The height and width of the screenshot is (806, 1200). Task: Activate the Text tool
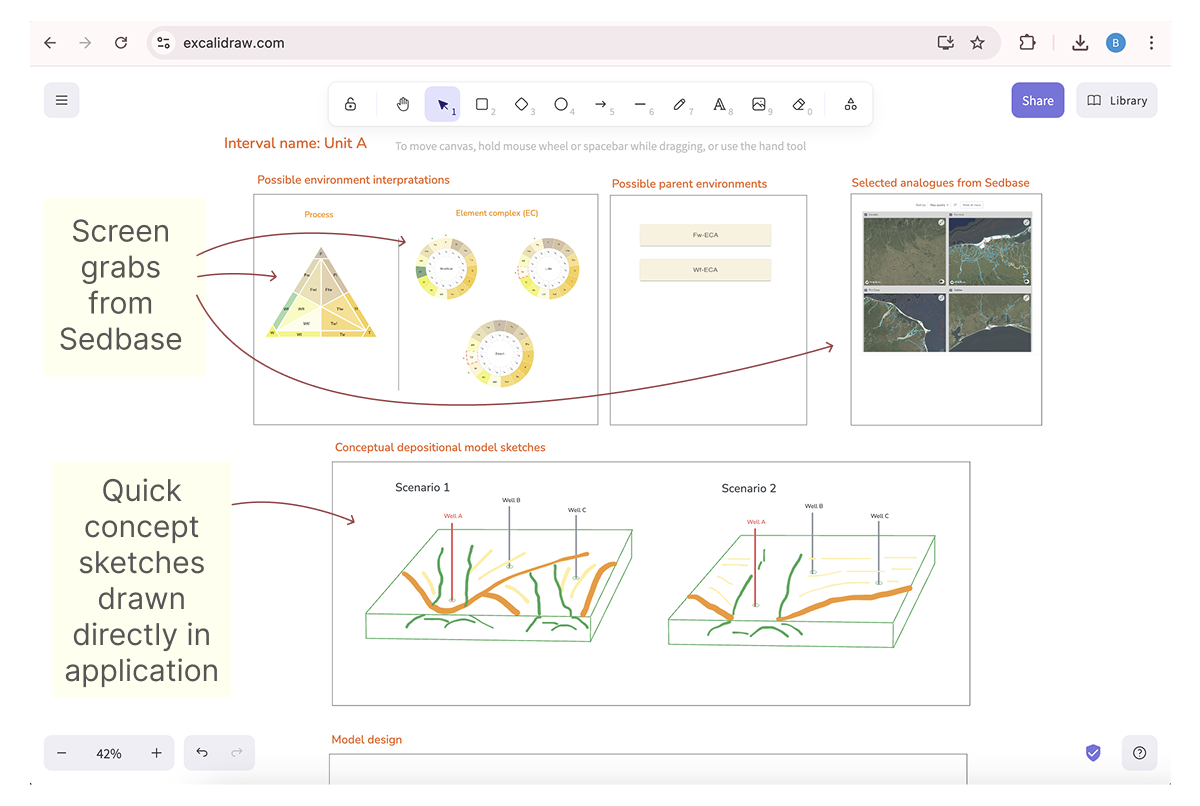[x=719, y=104]
